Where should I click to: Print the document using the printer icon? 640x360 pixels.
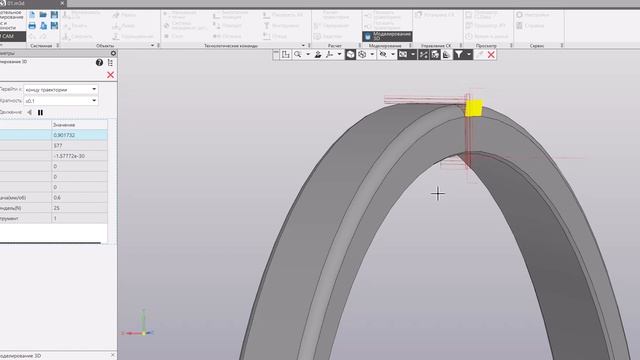[x=32, y=26]
